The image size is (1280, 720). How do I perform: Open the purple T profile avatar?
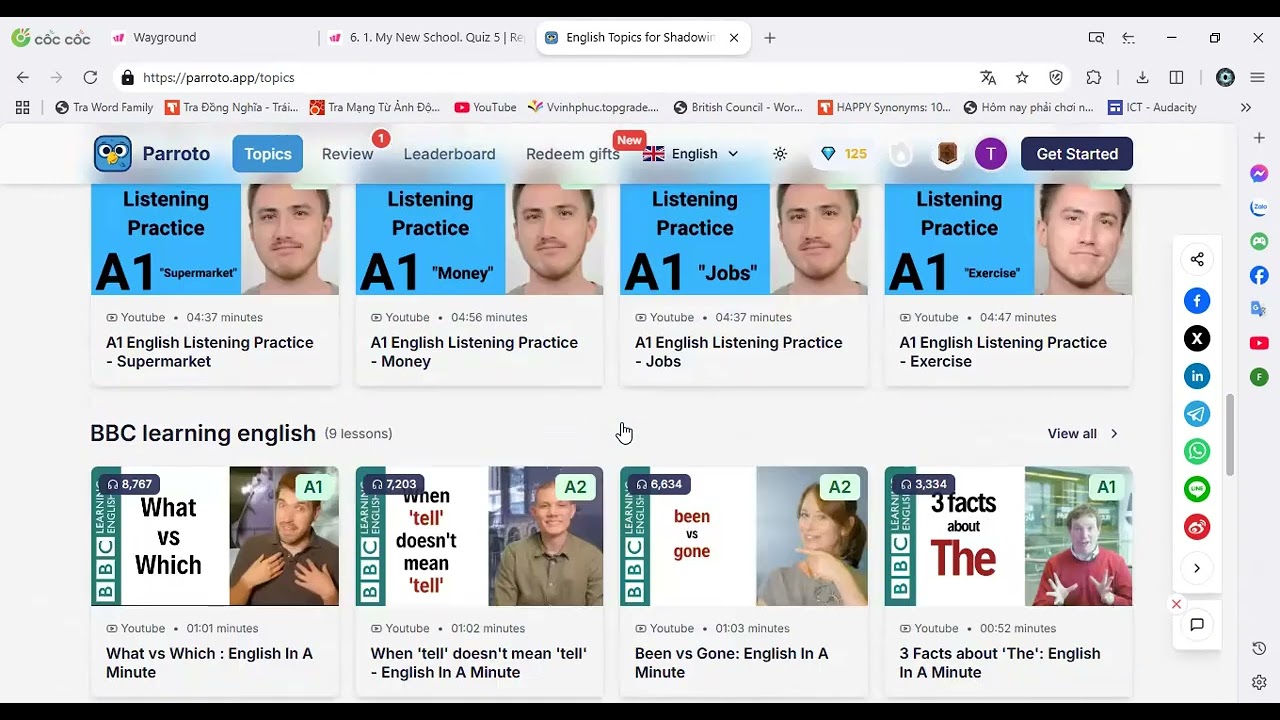click(x=990, y=154)
